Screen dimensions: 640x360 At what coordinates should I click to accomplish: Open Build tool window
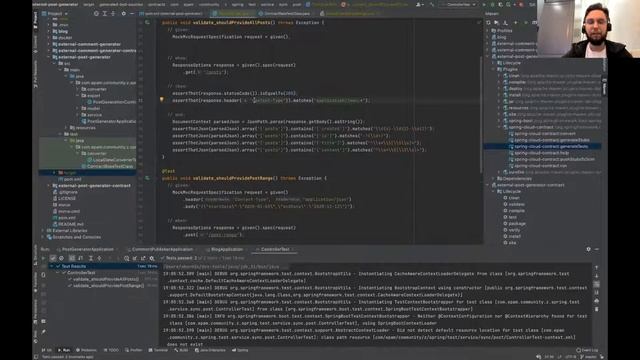tap(181, 350)
